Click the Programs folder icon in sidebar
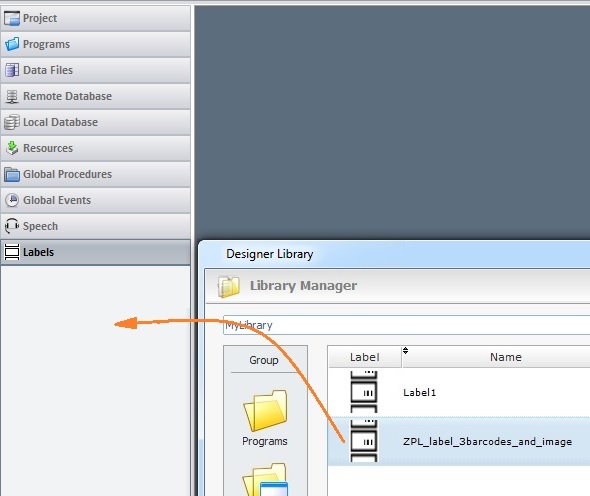 coord(12,44)
